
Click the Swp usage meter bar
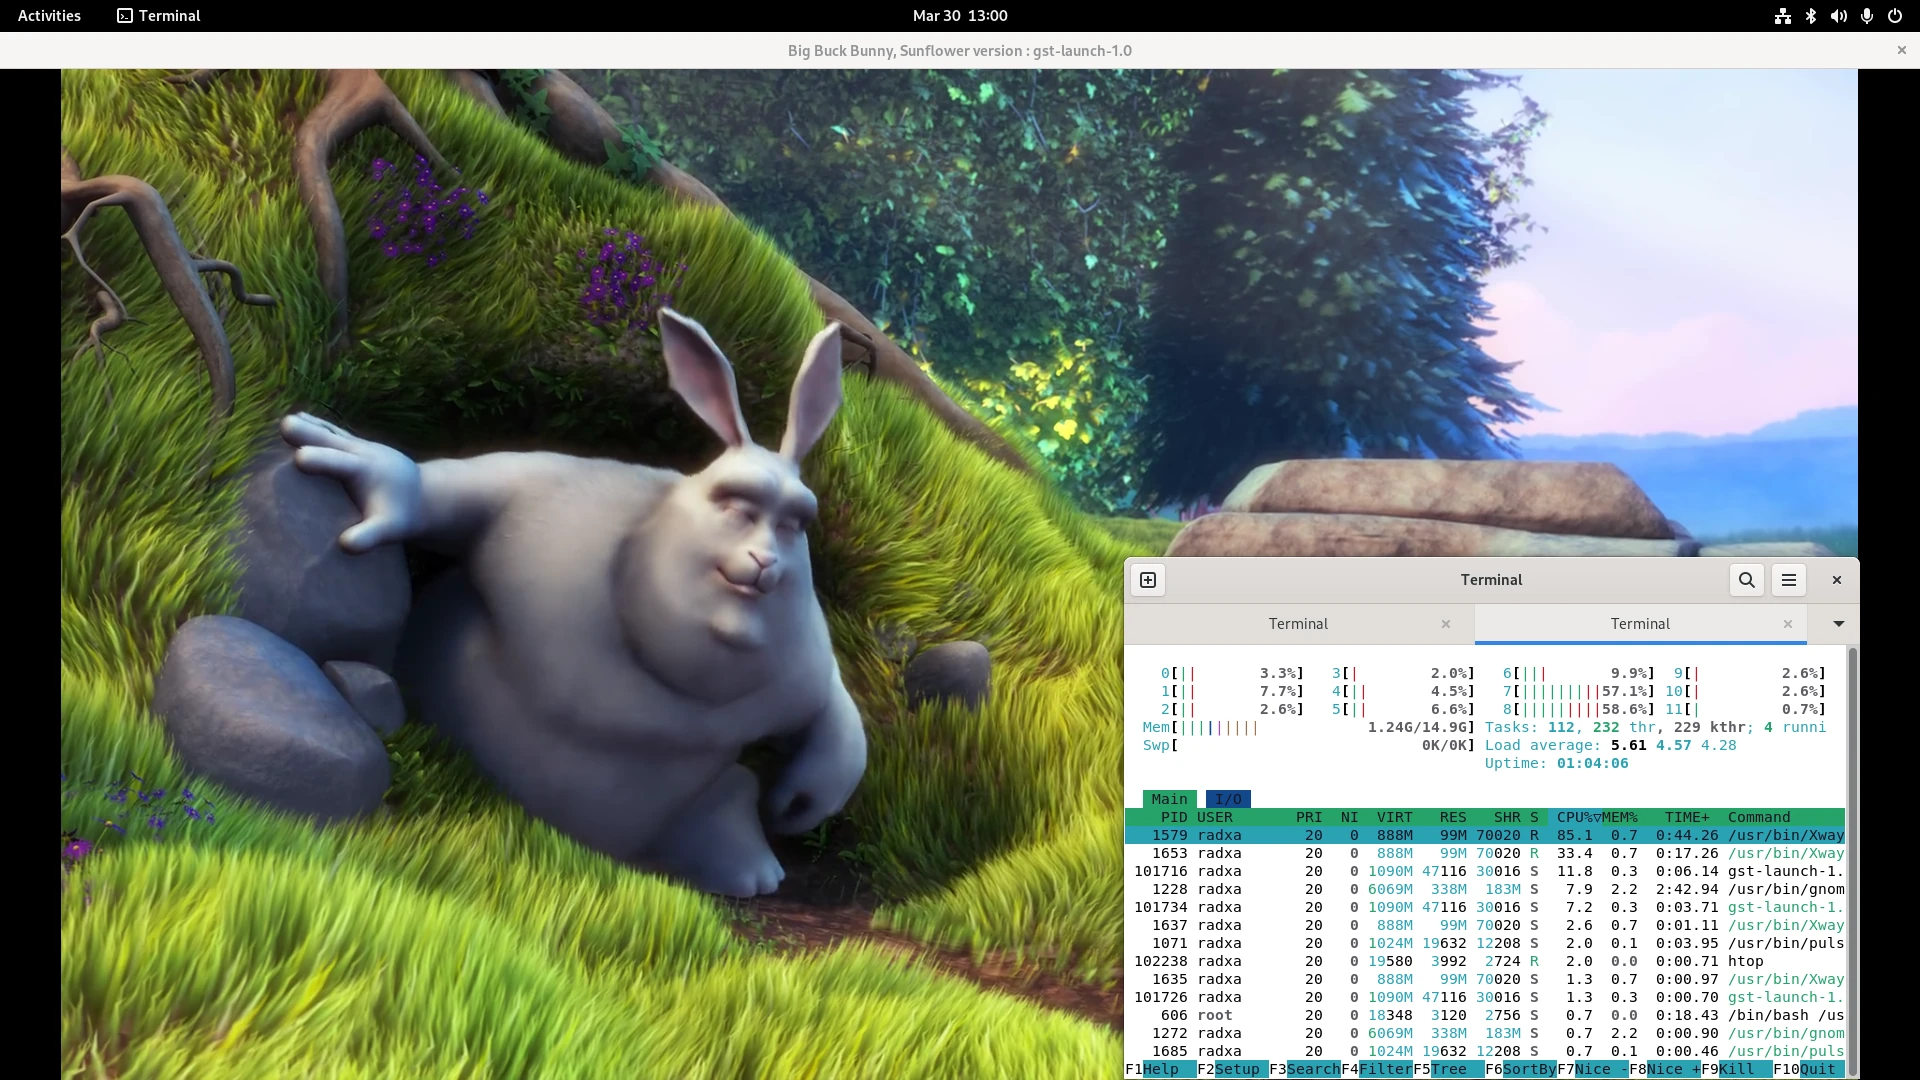[x=1308, y=745]
